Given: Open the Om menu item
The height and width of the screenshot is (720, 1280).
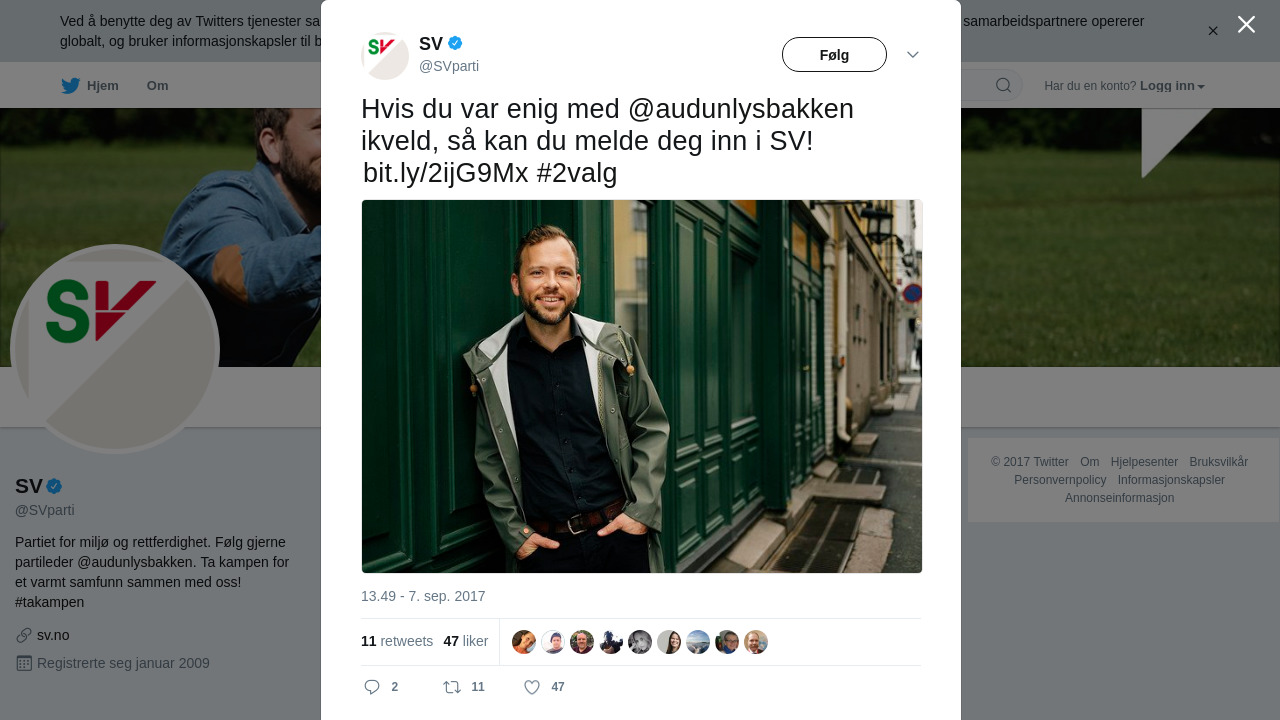Looking at the screenshot, I should click(158, 86).
